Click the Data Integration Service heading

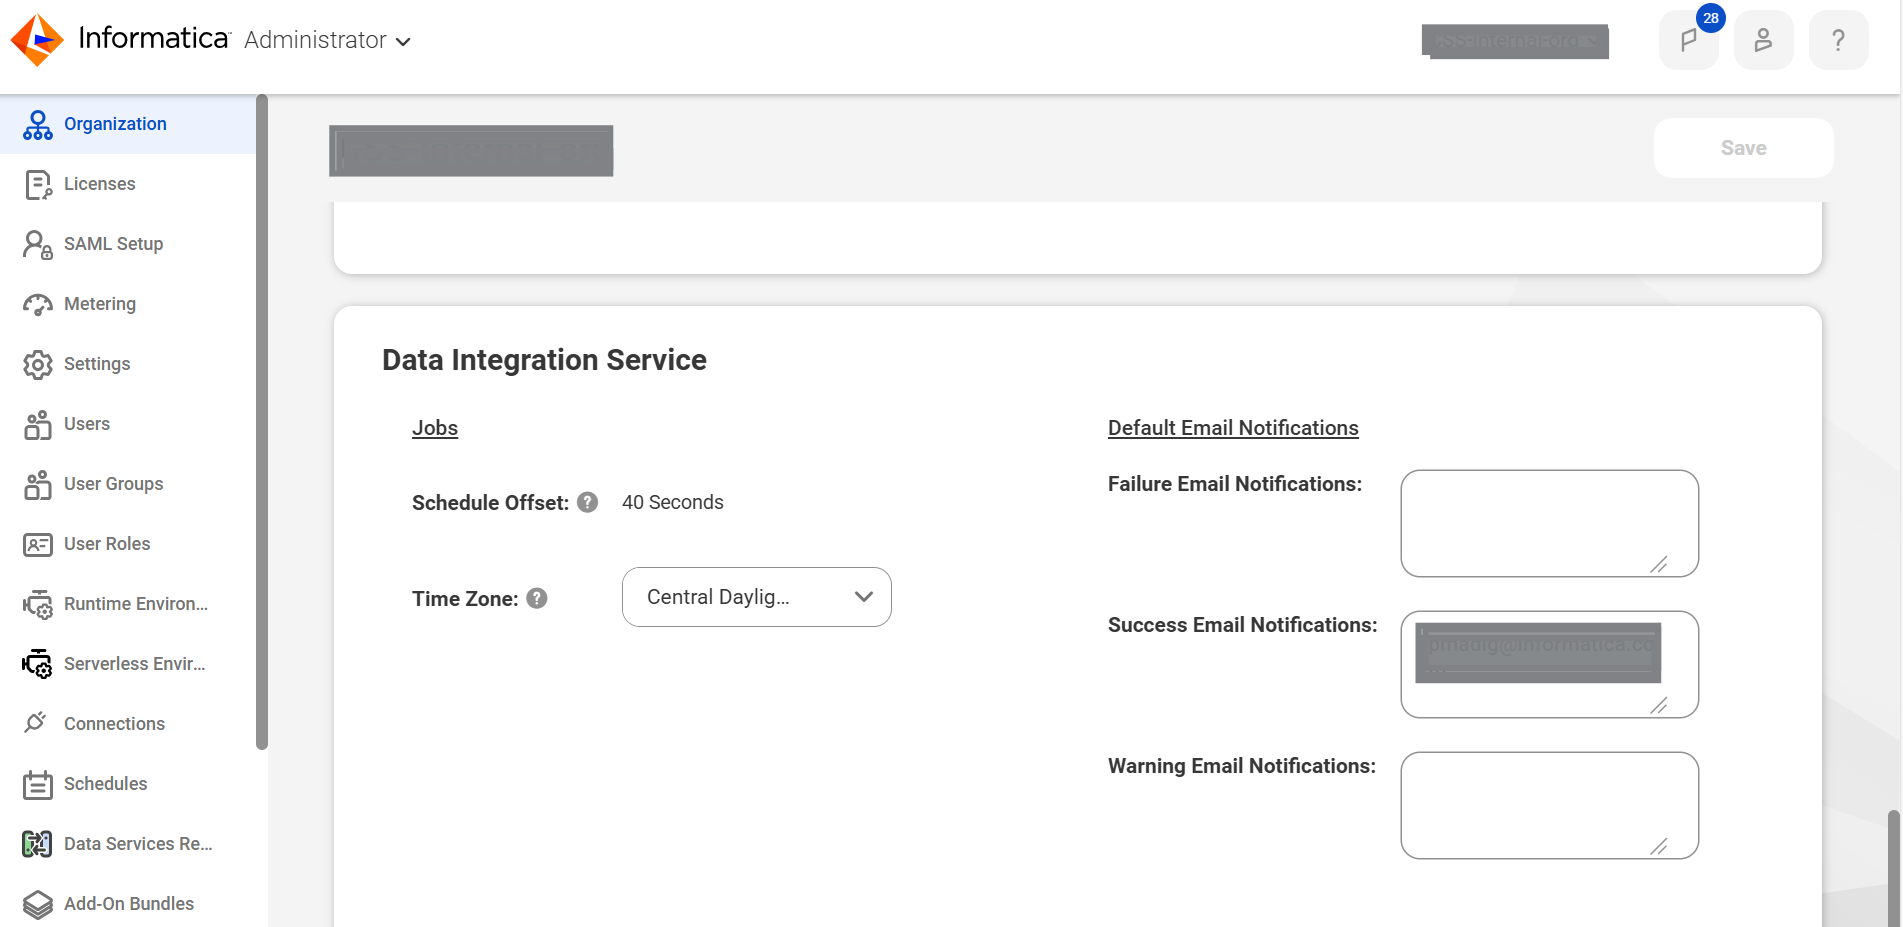coord(544,360)
